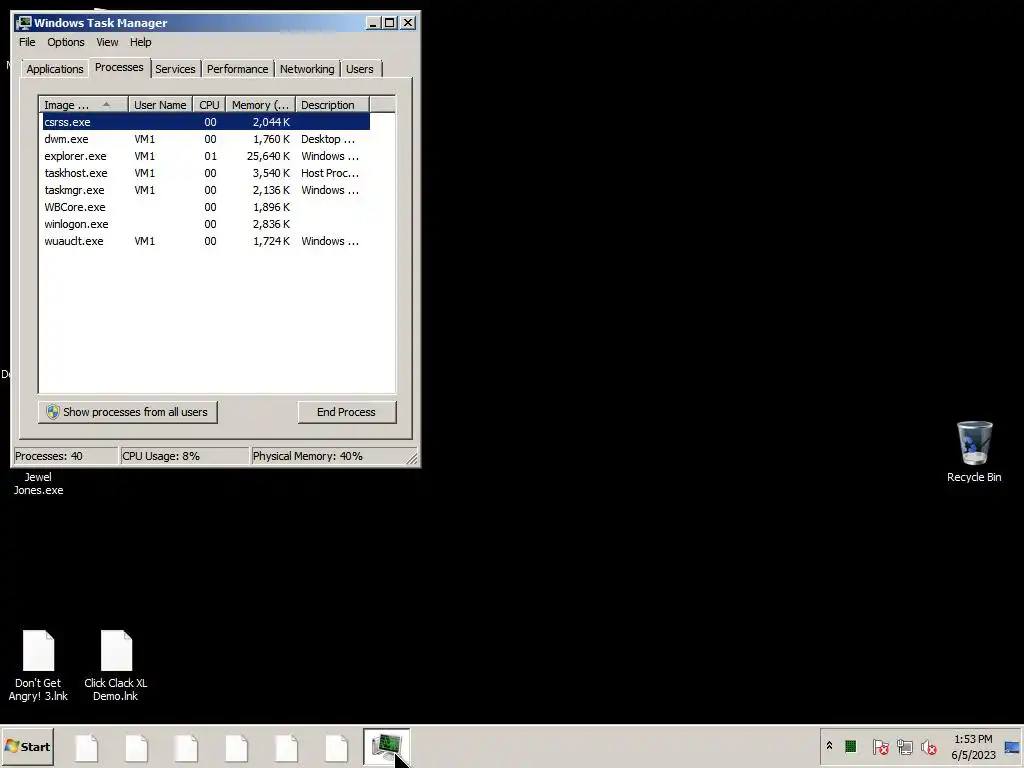Click the Desktop ... description cell
Image resolution: width=1024 pixels, height=768 pixels.
click(x=328, y=139)
